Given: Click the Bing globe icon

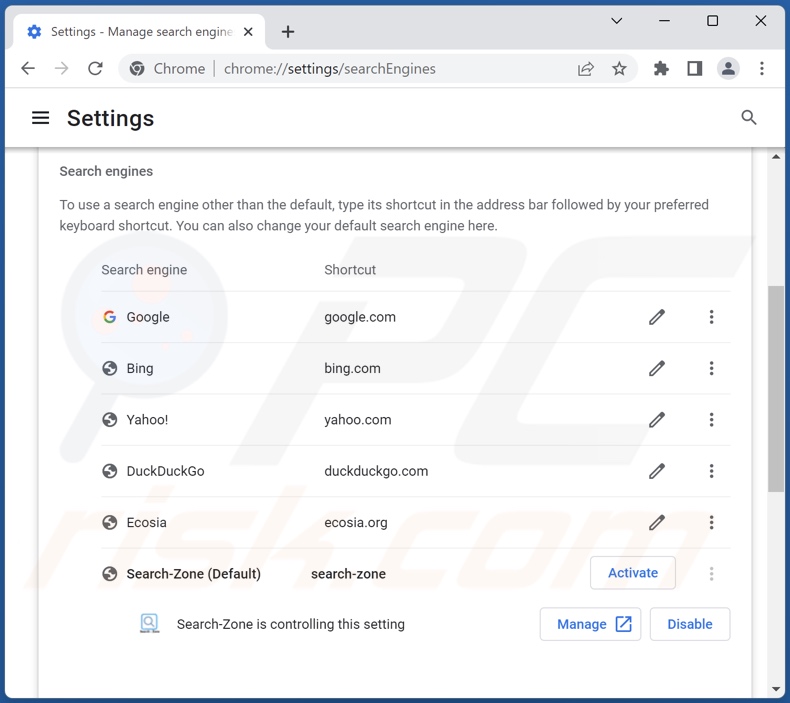Looking at the screenshot, I should coord(109,368).
